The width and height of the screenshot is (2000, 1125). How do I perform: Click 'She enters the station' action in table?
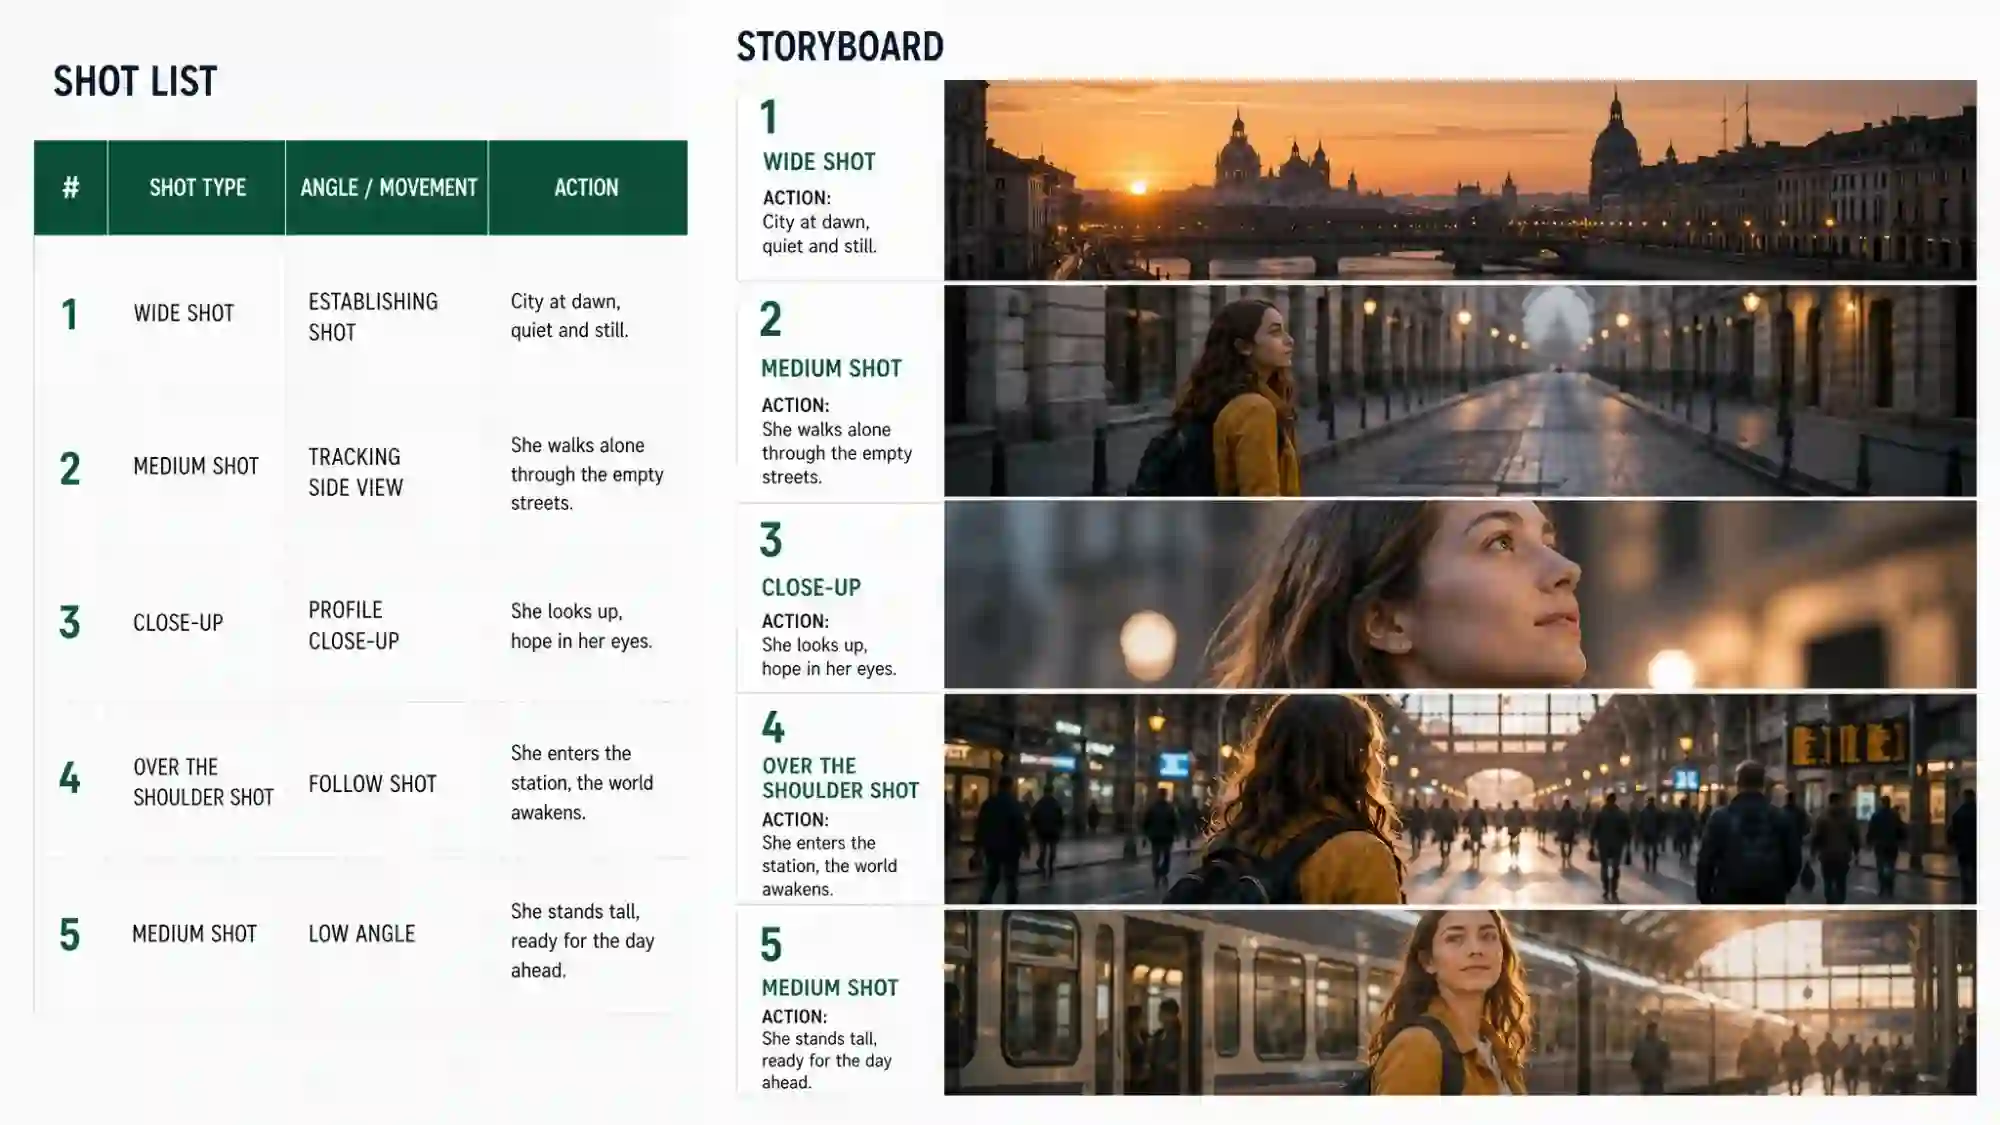pyautogui.click(x=582, y=783)
